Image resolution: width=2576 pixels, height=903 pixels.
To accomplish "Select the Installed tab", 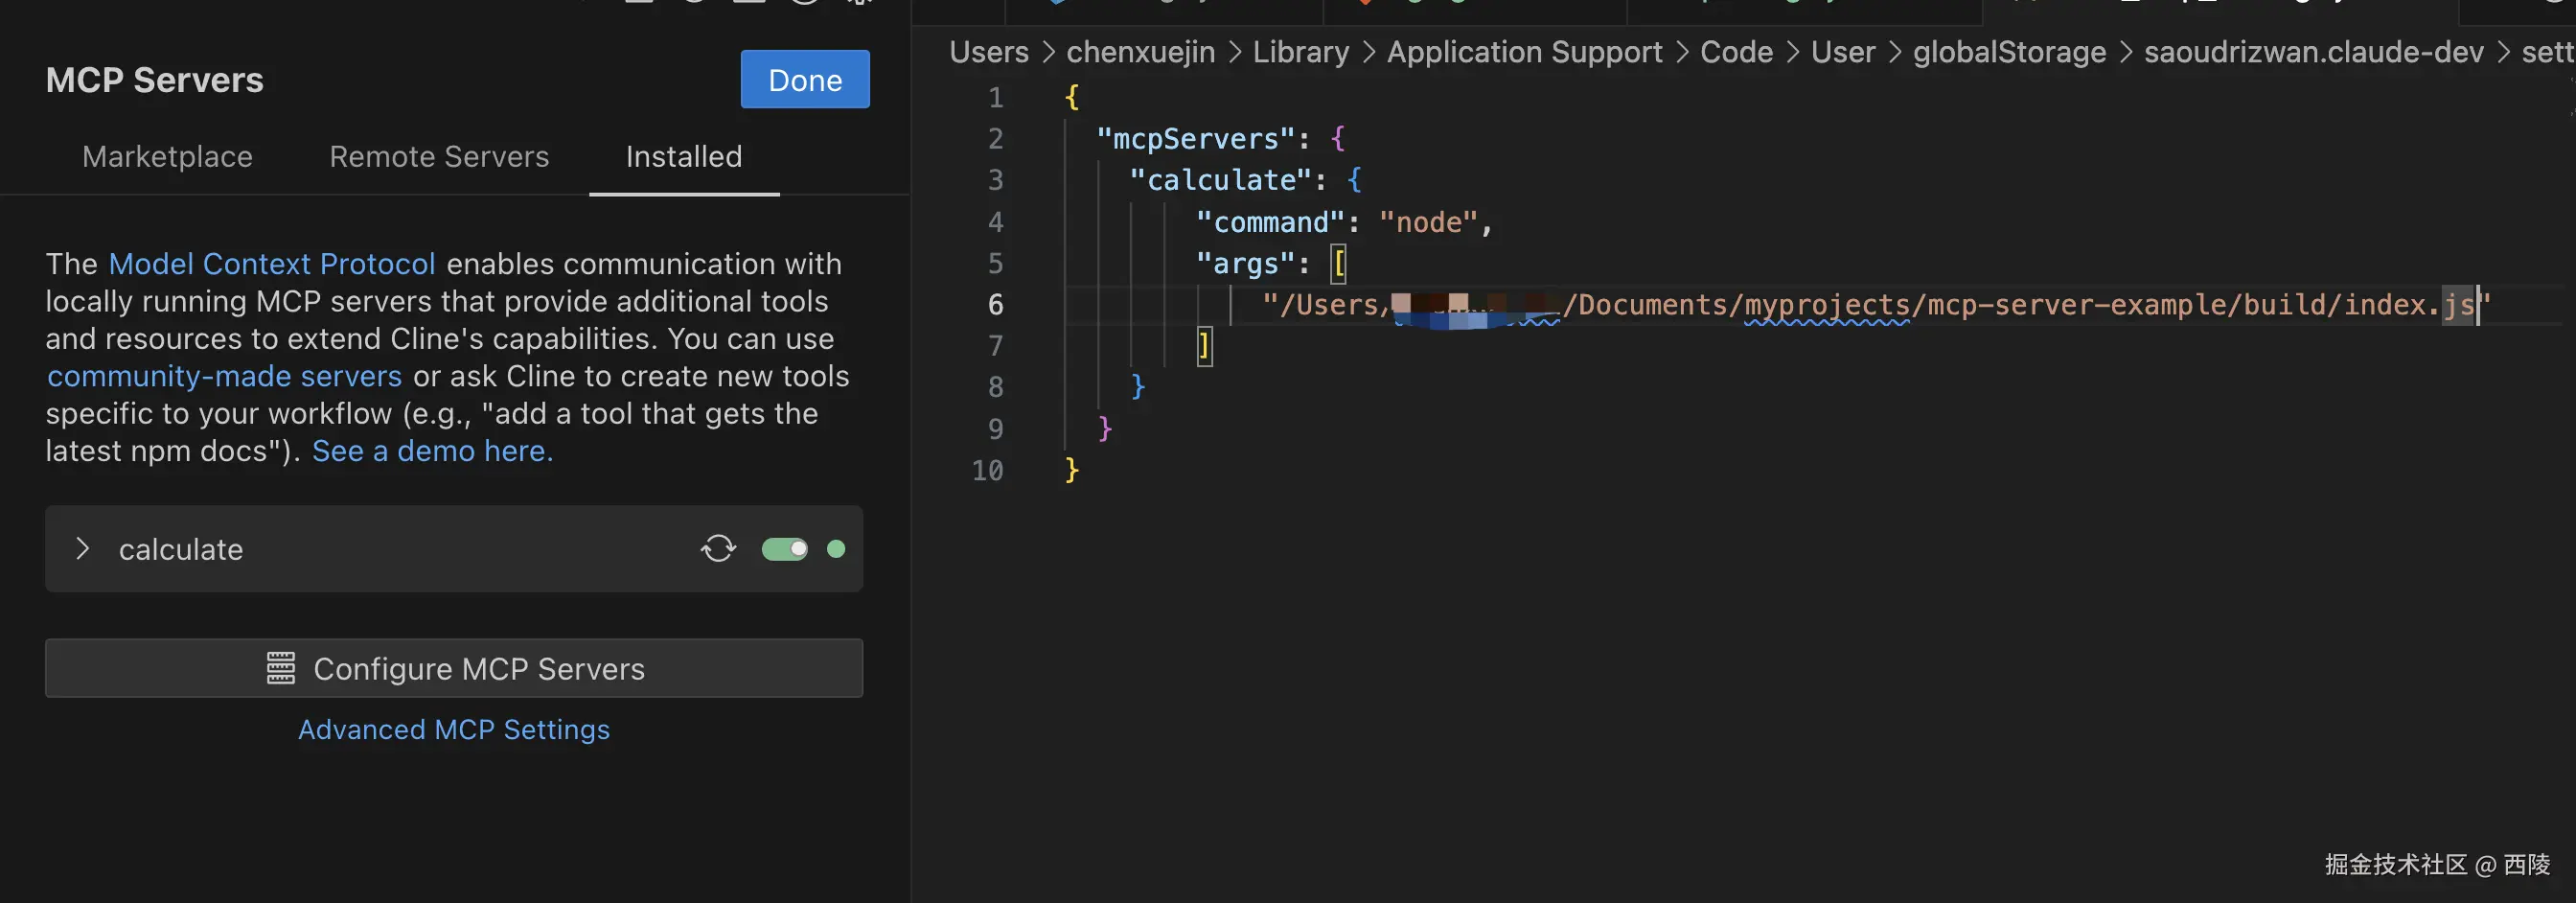I will click(x=684, y=157).
